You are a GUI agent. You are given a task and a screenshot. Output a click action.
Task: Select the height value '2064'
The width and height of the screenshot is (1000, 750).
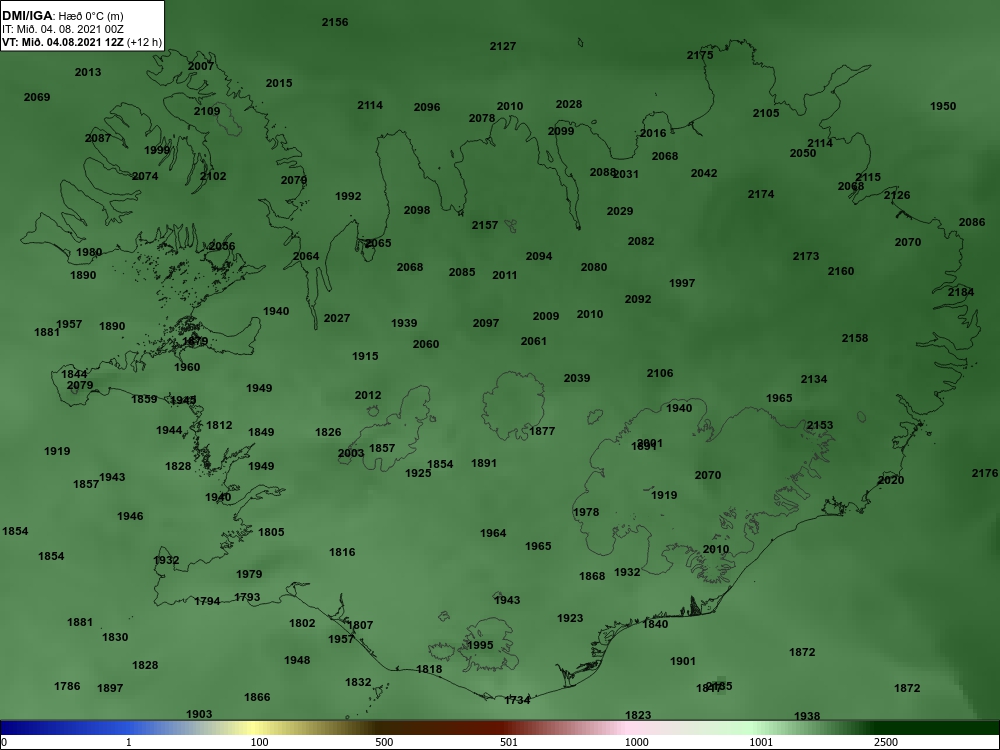coord(305,256)
